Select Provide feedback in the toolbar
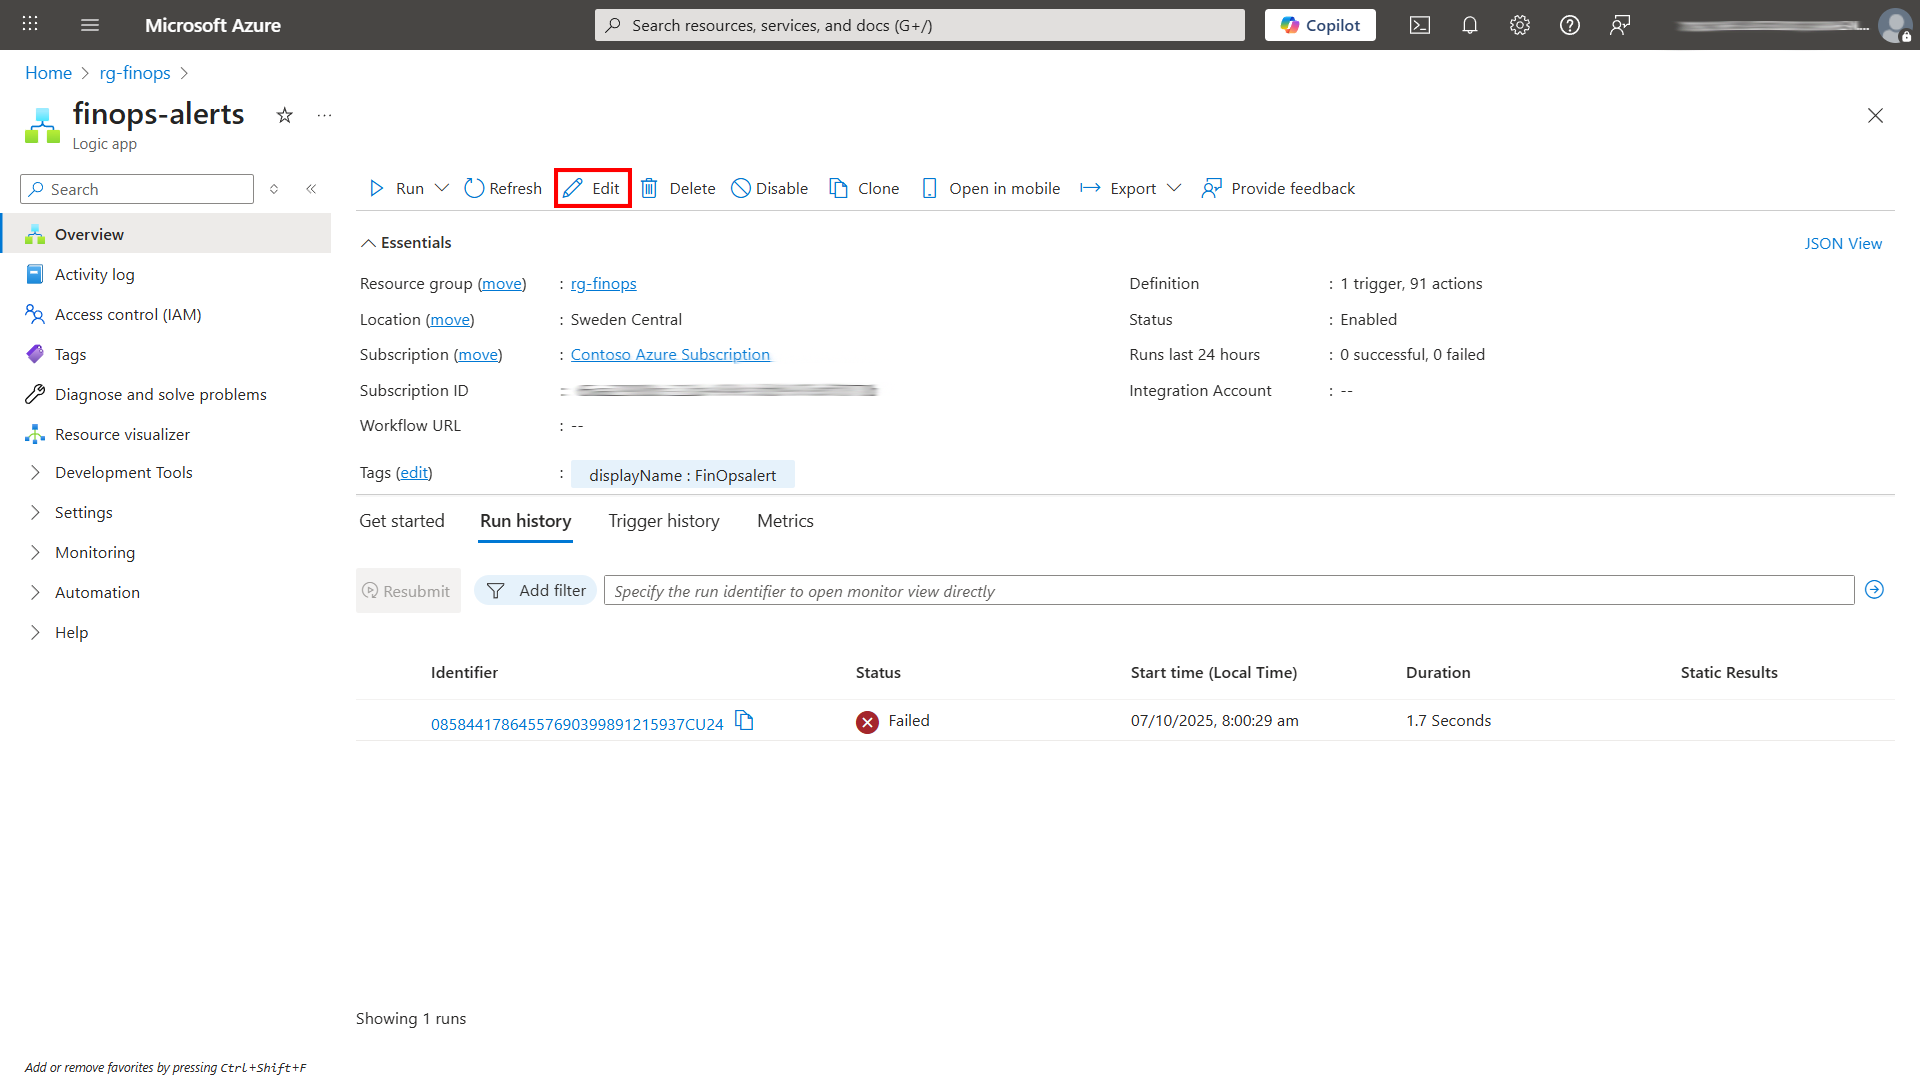Screen dimensions: 1920x1080 point(1278,188)
